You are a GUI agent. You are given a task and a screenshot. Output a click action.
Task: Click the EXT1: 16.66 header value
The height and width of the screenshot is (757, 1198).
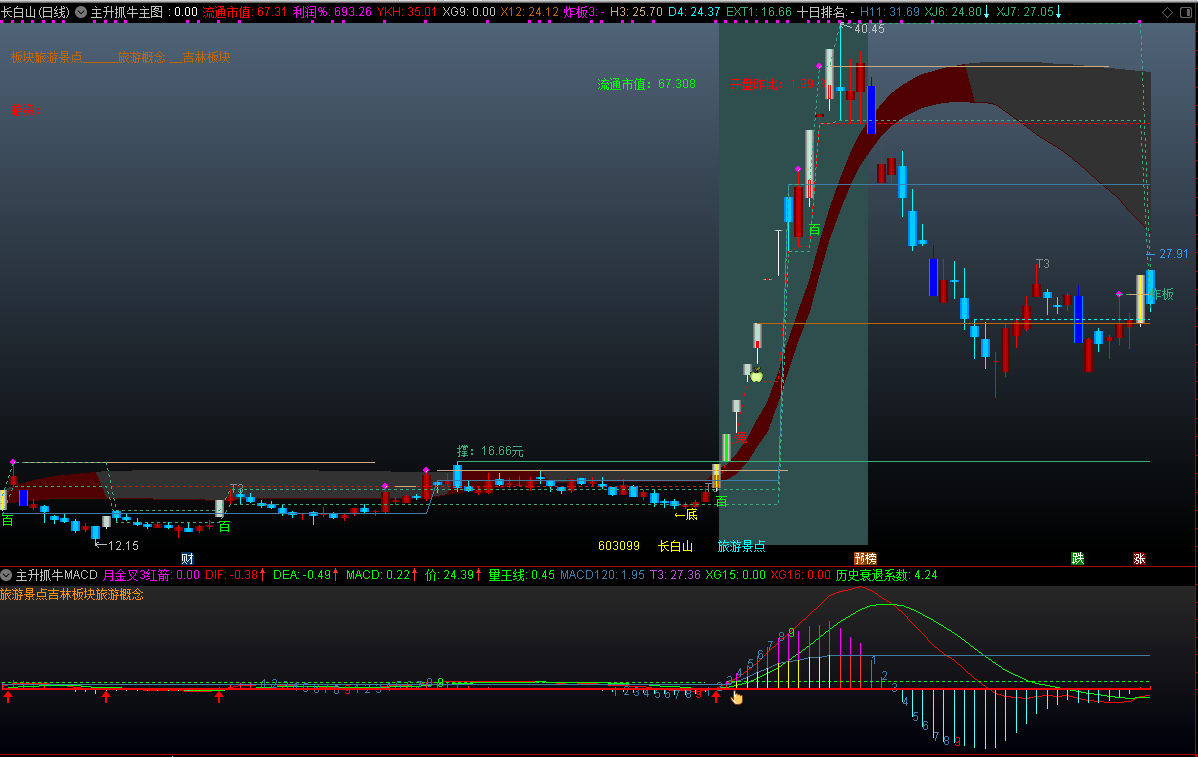click(759, 12)
